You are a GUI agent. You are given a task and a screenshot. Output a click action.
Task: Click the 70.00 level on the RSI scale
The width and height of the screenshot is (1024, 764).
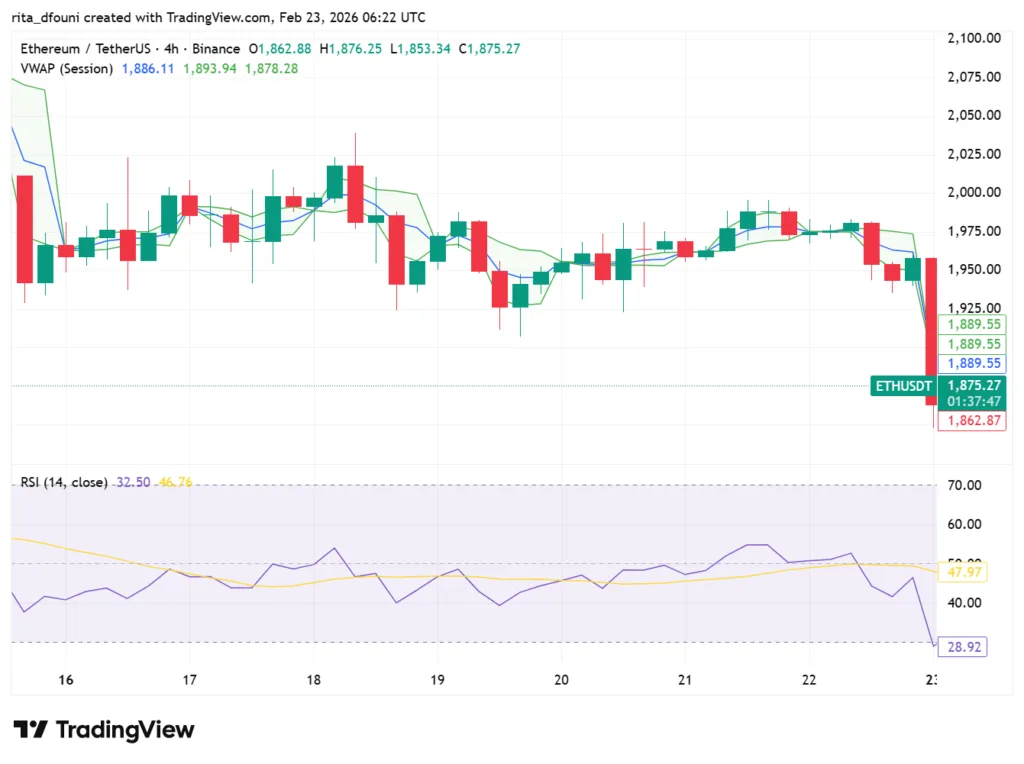966,486
